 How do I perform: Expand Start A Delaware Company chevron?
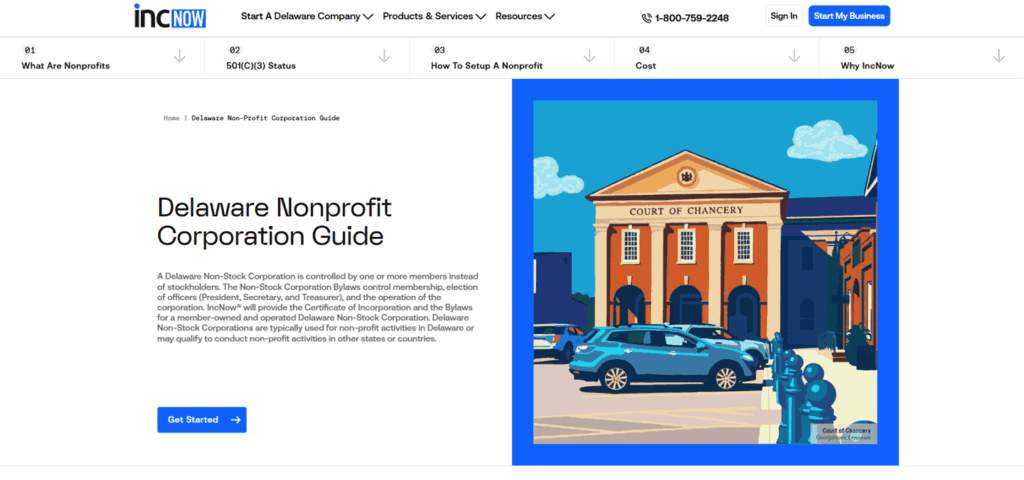pos(368,17)
